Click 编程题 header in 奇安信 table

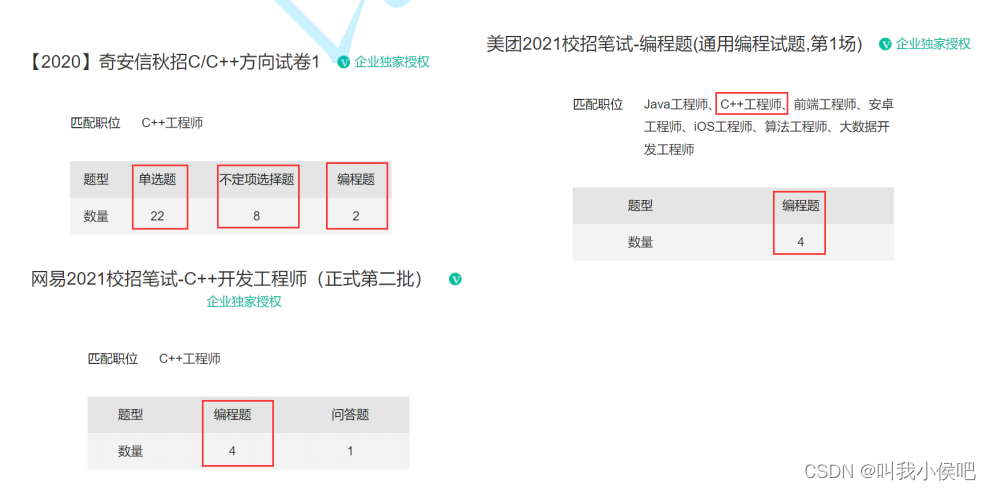(x=356, y=180)
